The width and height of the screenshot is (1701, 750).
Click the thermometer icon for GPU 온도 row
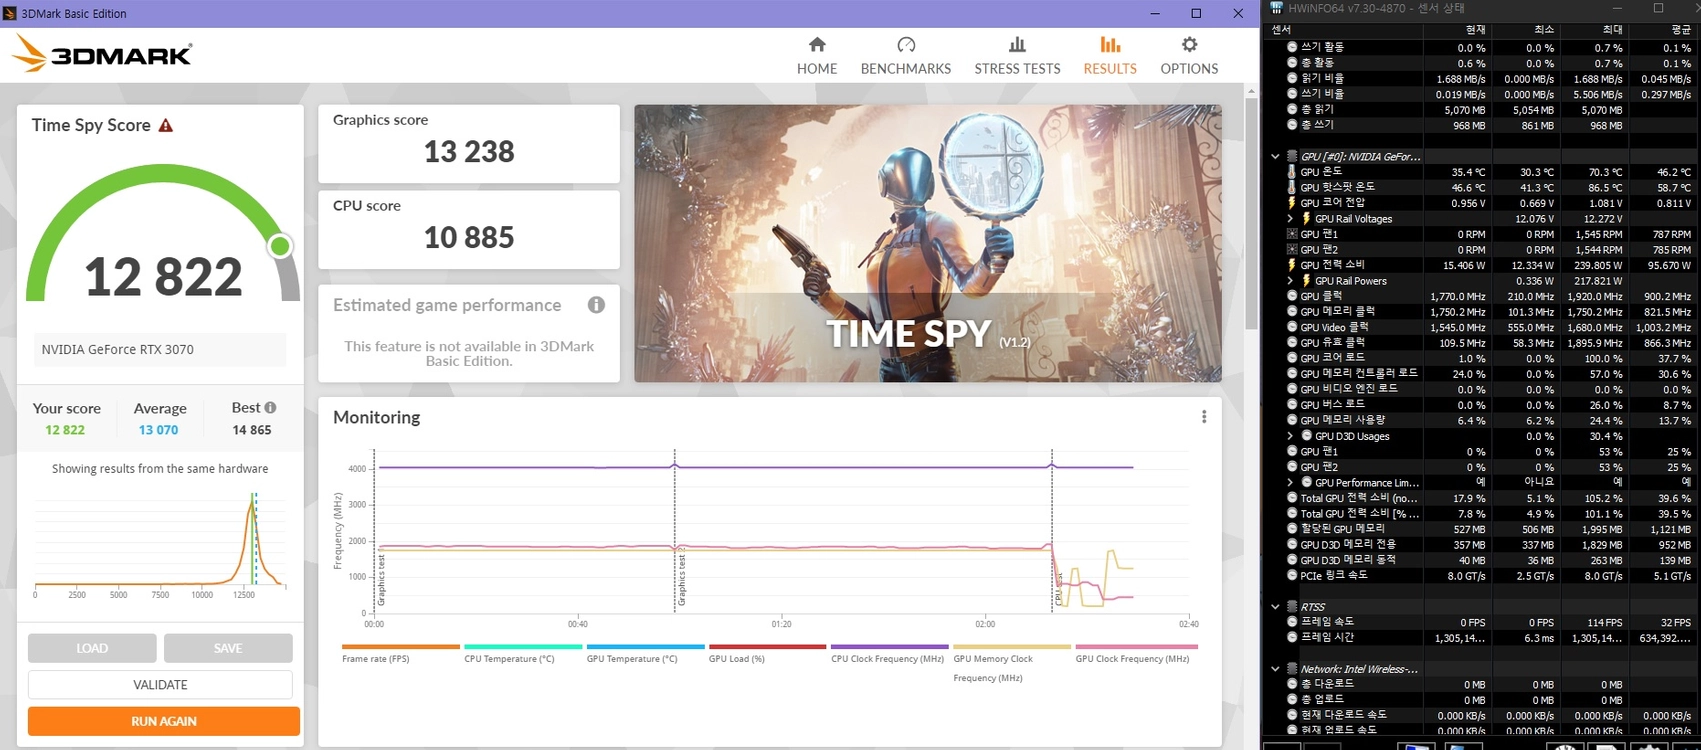[x=1292, y=172]
